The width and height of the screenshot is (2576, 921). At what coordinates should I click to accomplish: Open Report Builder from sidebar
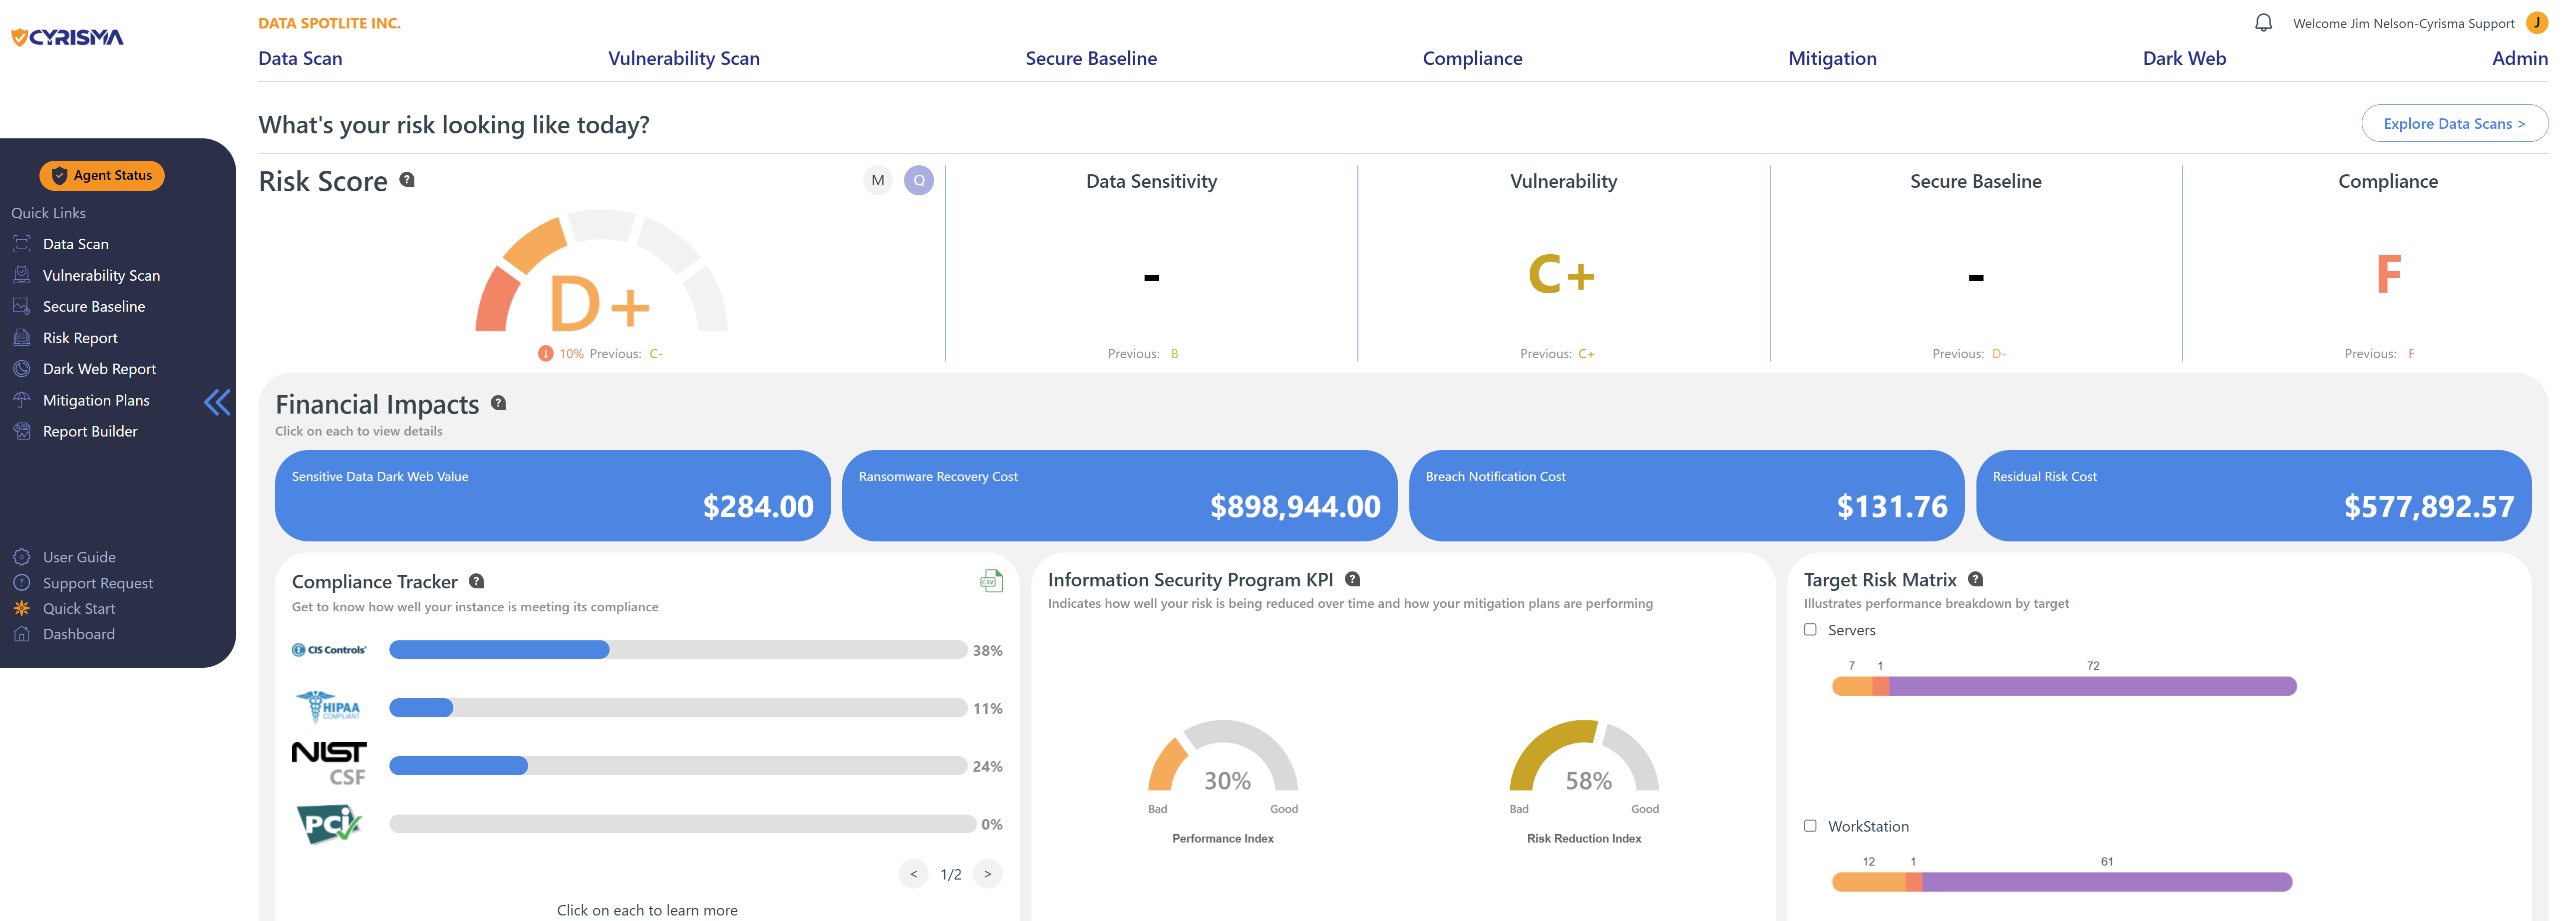90,431
